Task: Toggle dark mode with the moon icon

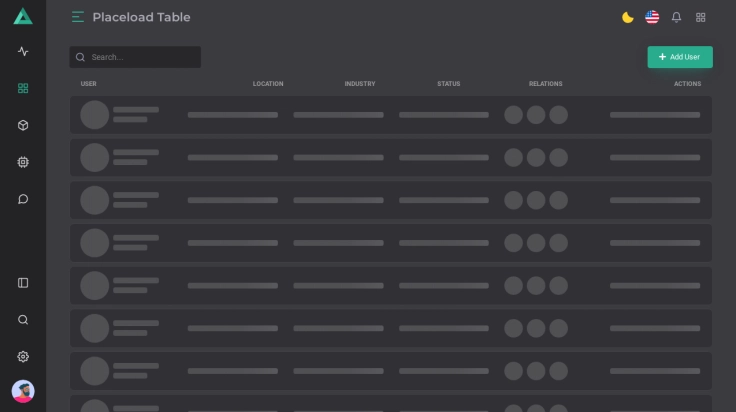Action: point(628,17)
